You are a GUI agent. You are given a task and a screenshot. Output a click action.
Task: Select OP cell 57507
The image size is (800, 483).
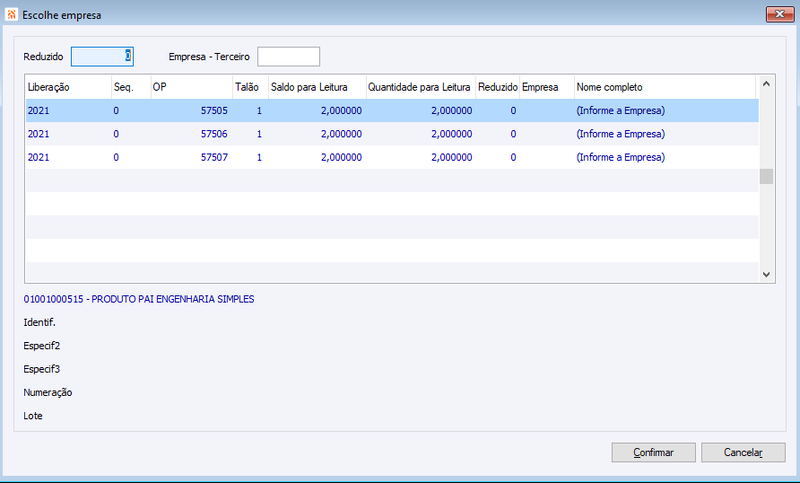click(x=214, y=158)
